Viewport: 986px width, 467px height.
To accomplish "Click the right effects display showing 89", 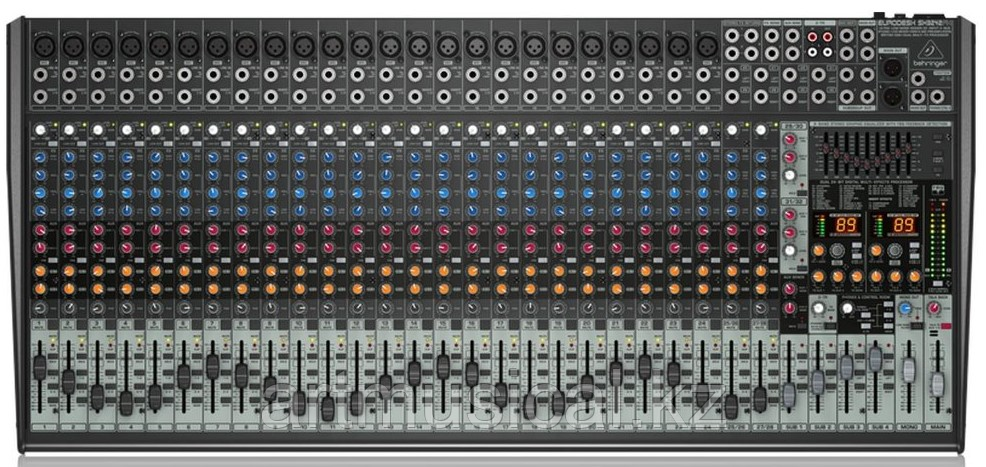I will [904, 225].
